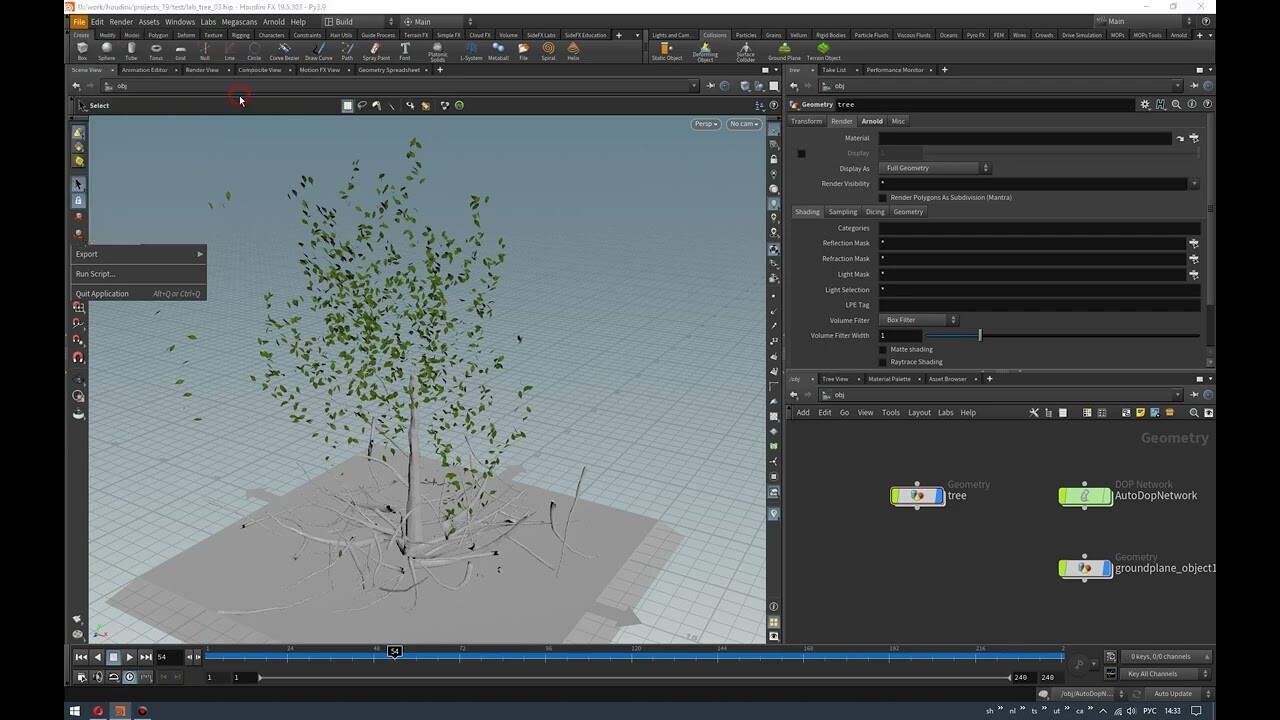Image resolution: width=1280 pixels, height=720 pixels.
Task: Enable Raytrace Shading
Action: click(x=884, y=361)
